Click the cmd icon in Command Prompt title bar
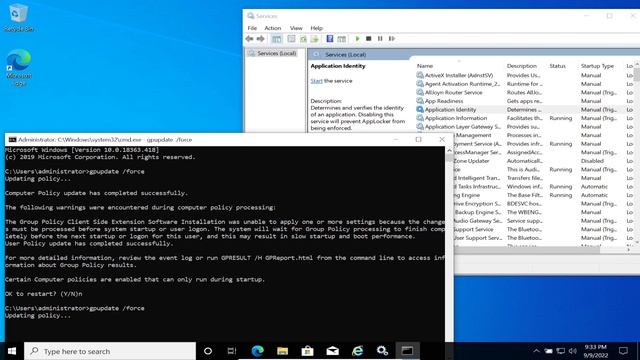The image size is (640, 360). tap(12, 140)
